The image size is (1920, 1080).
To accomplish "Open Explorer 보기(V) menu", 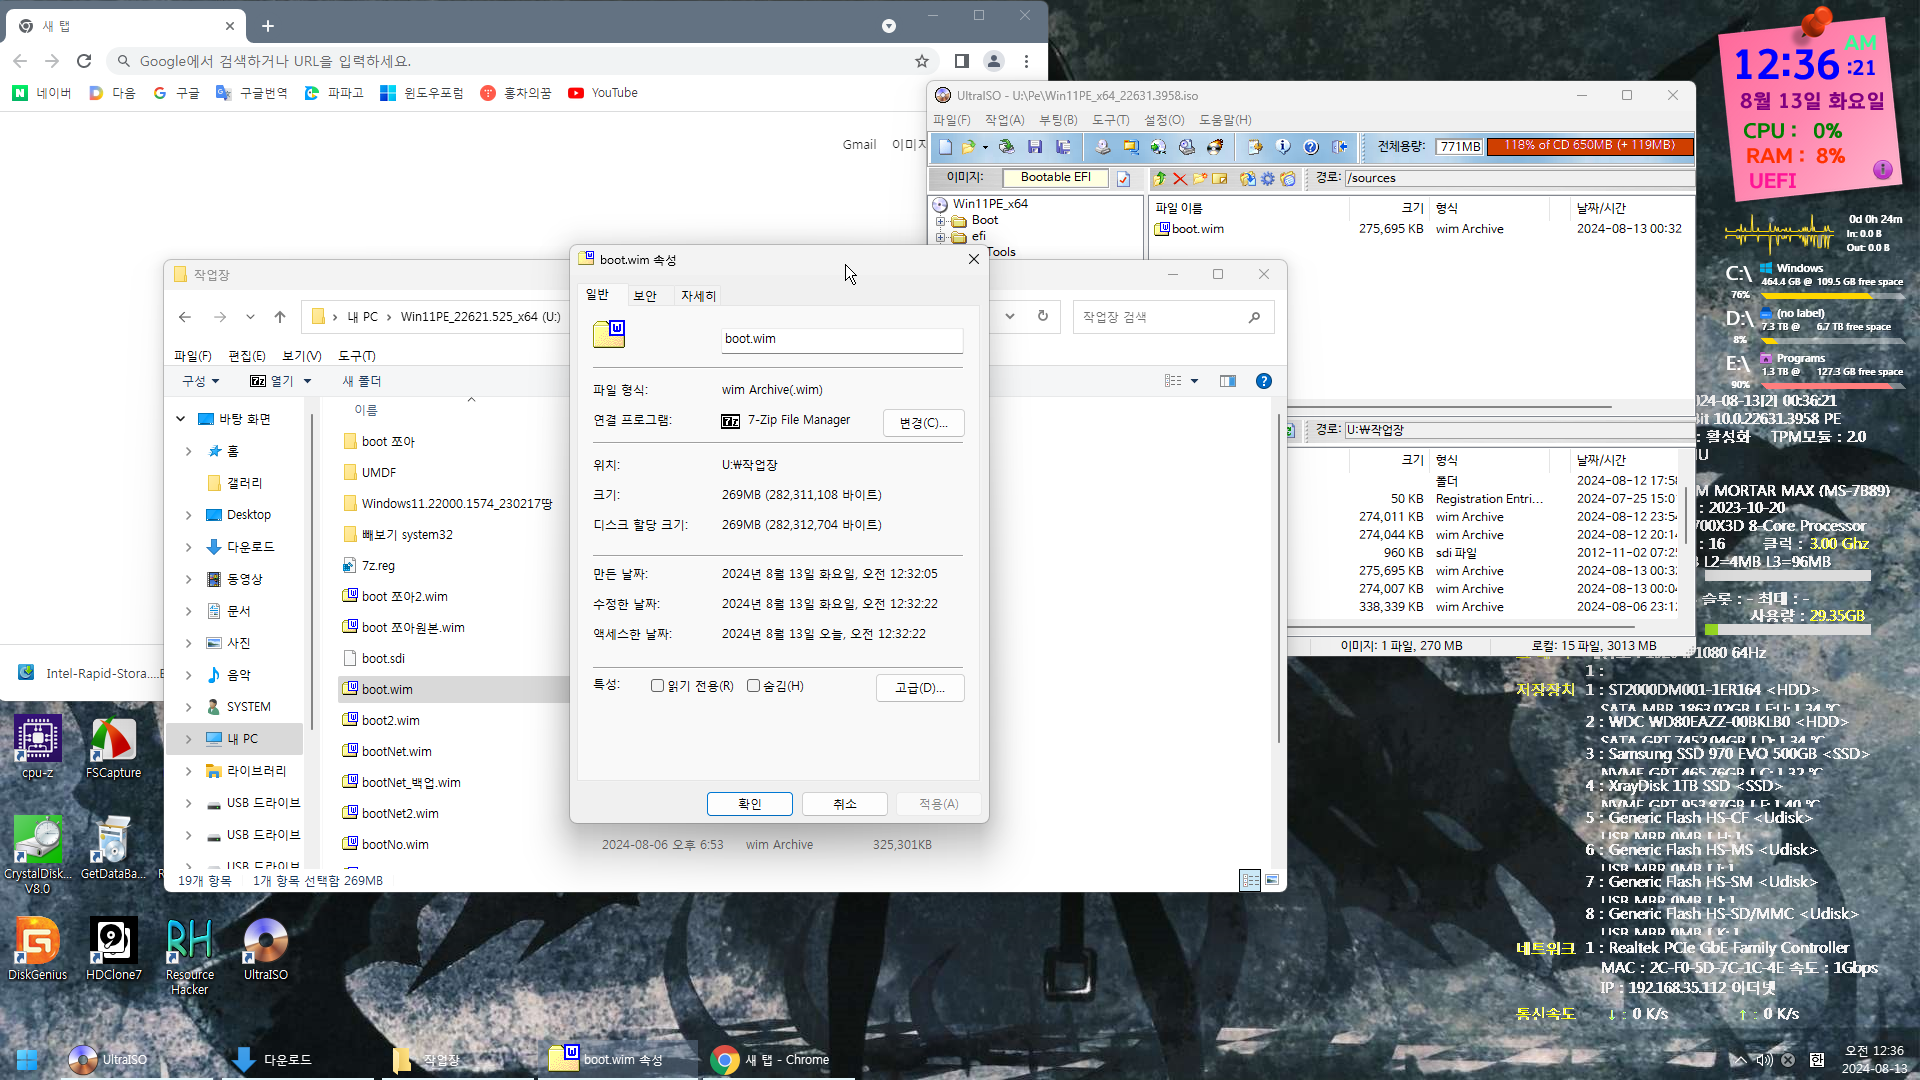I will tap(301, 356).
